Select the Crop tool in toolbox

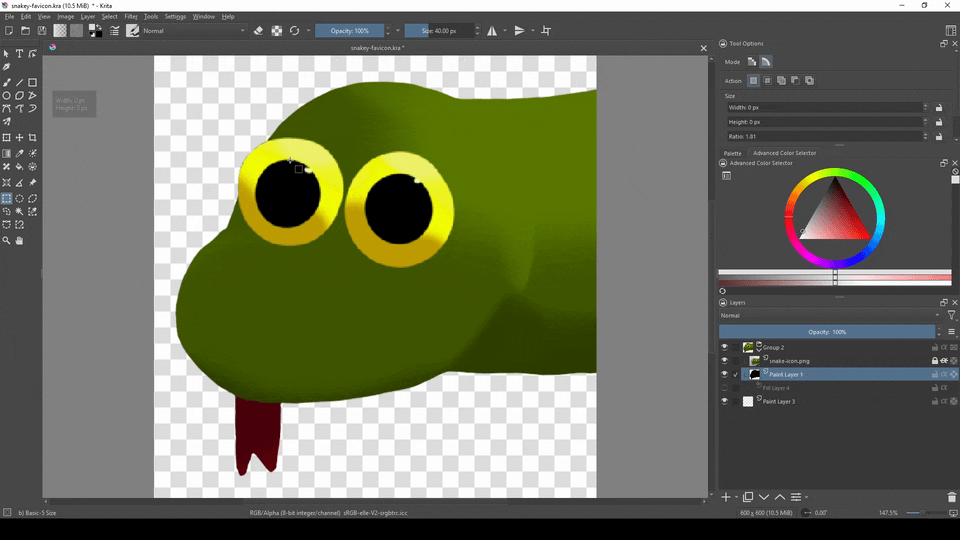[x=33, y=138]
